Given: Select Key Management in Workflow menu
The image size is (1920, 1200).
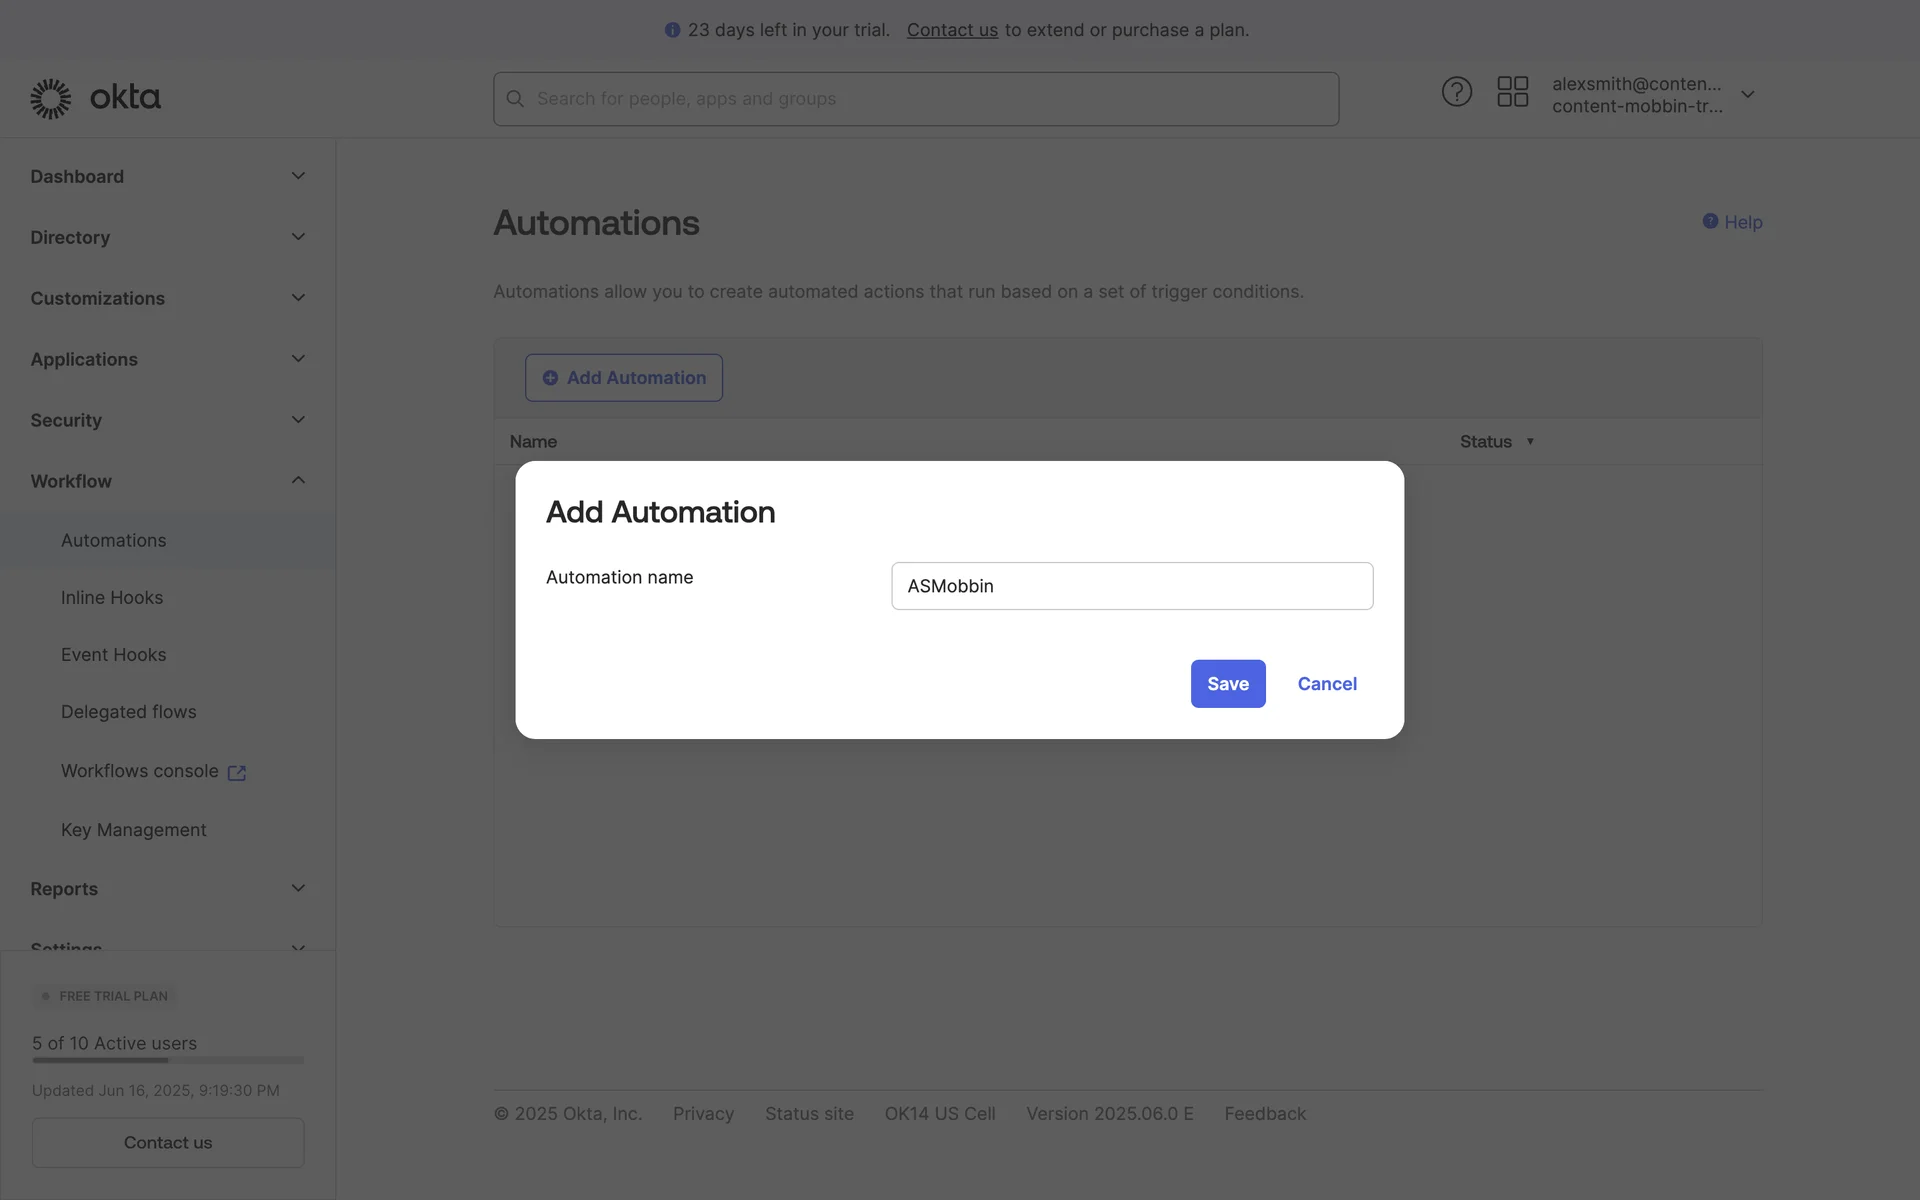Looking at the screenshot, I should 134,830.
